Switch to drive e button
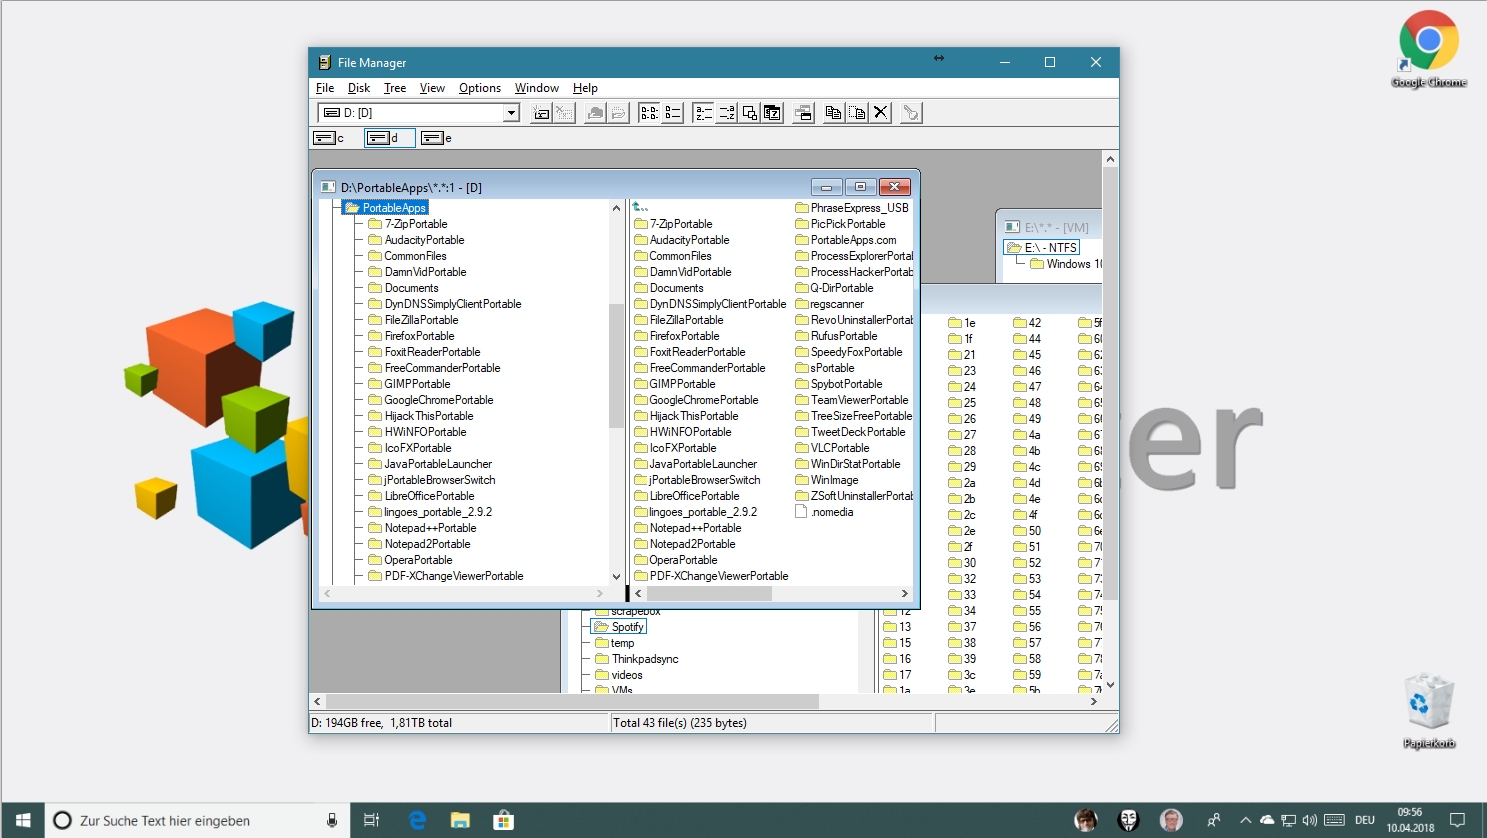The width and height of the screenshot is (1487, 838). coord(437,138)
